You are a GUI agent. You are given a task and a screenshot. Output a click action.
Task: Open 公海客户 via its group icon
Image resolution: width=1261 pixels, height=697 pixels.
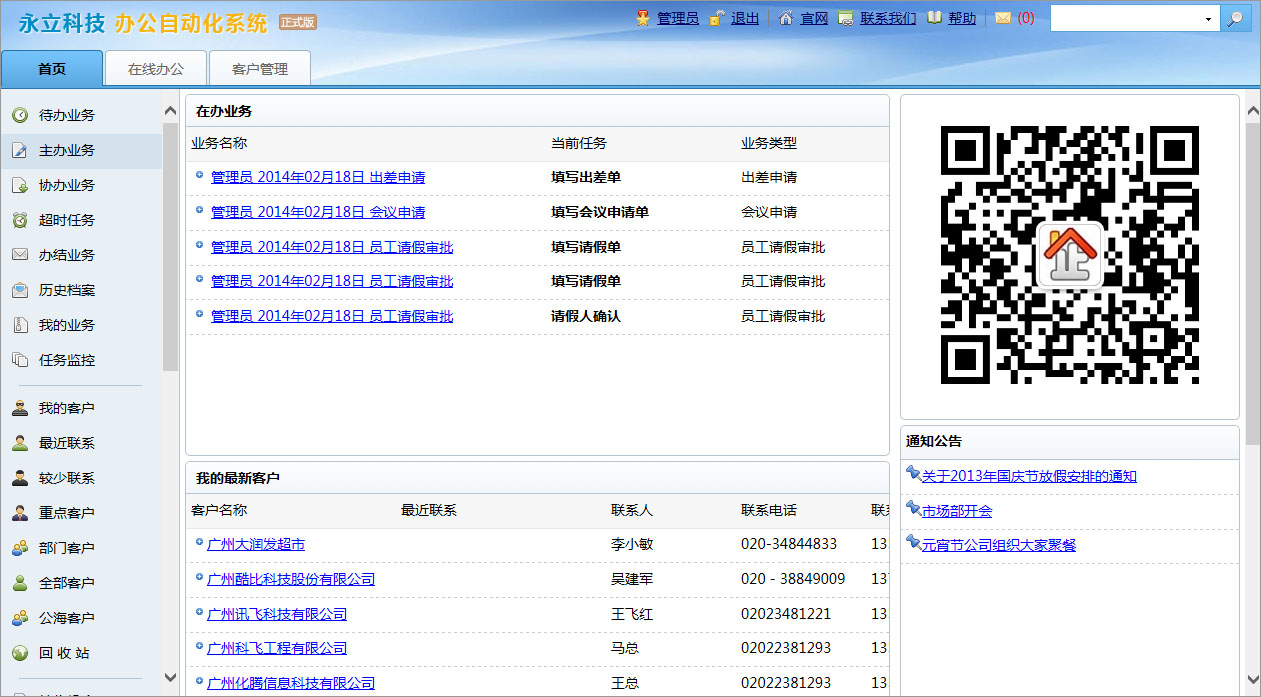[x=20, y=618]
